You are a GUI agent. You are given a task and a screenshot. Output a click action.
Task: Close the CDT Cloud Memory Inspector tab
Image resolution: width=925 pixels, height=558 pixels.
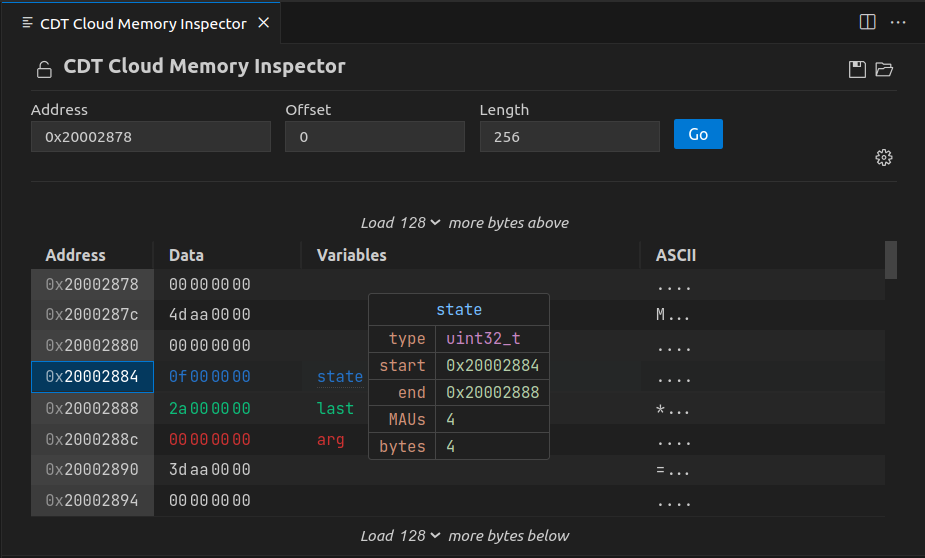[264, 22]
